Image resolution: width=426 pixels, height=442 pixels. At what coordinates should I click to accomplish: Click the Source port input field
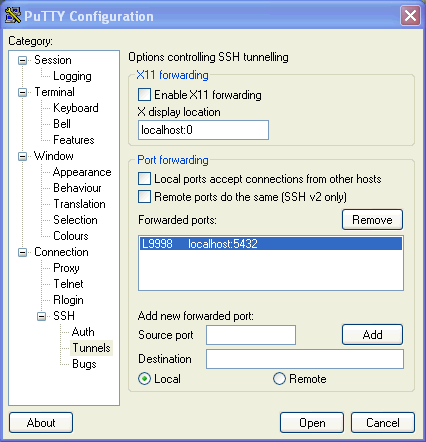[x=251, y=335]
